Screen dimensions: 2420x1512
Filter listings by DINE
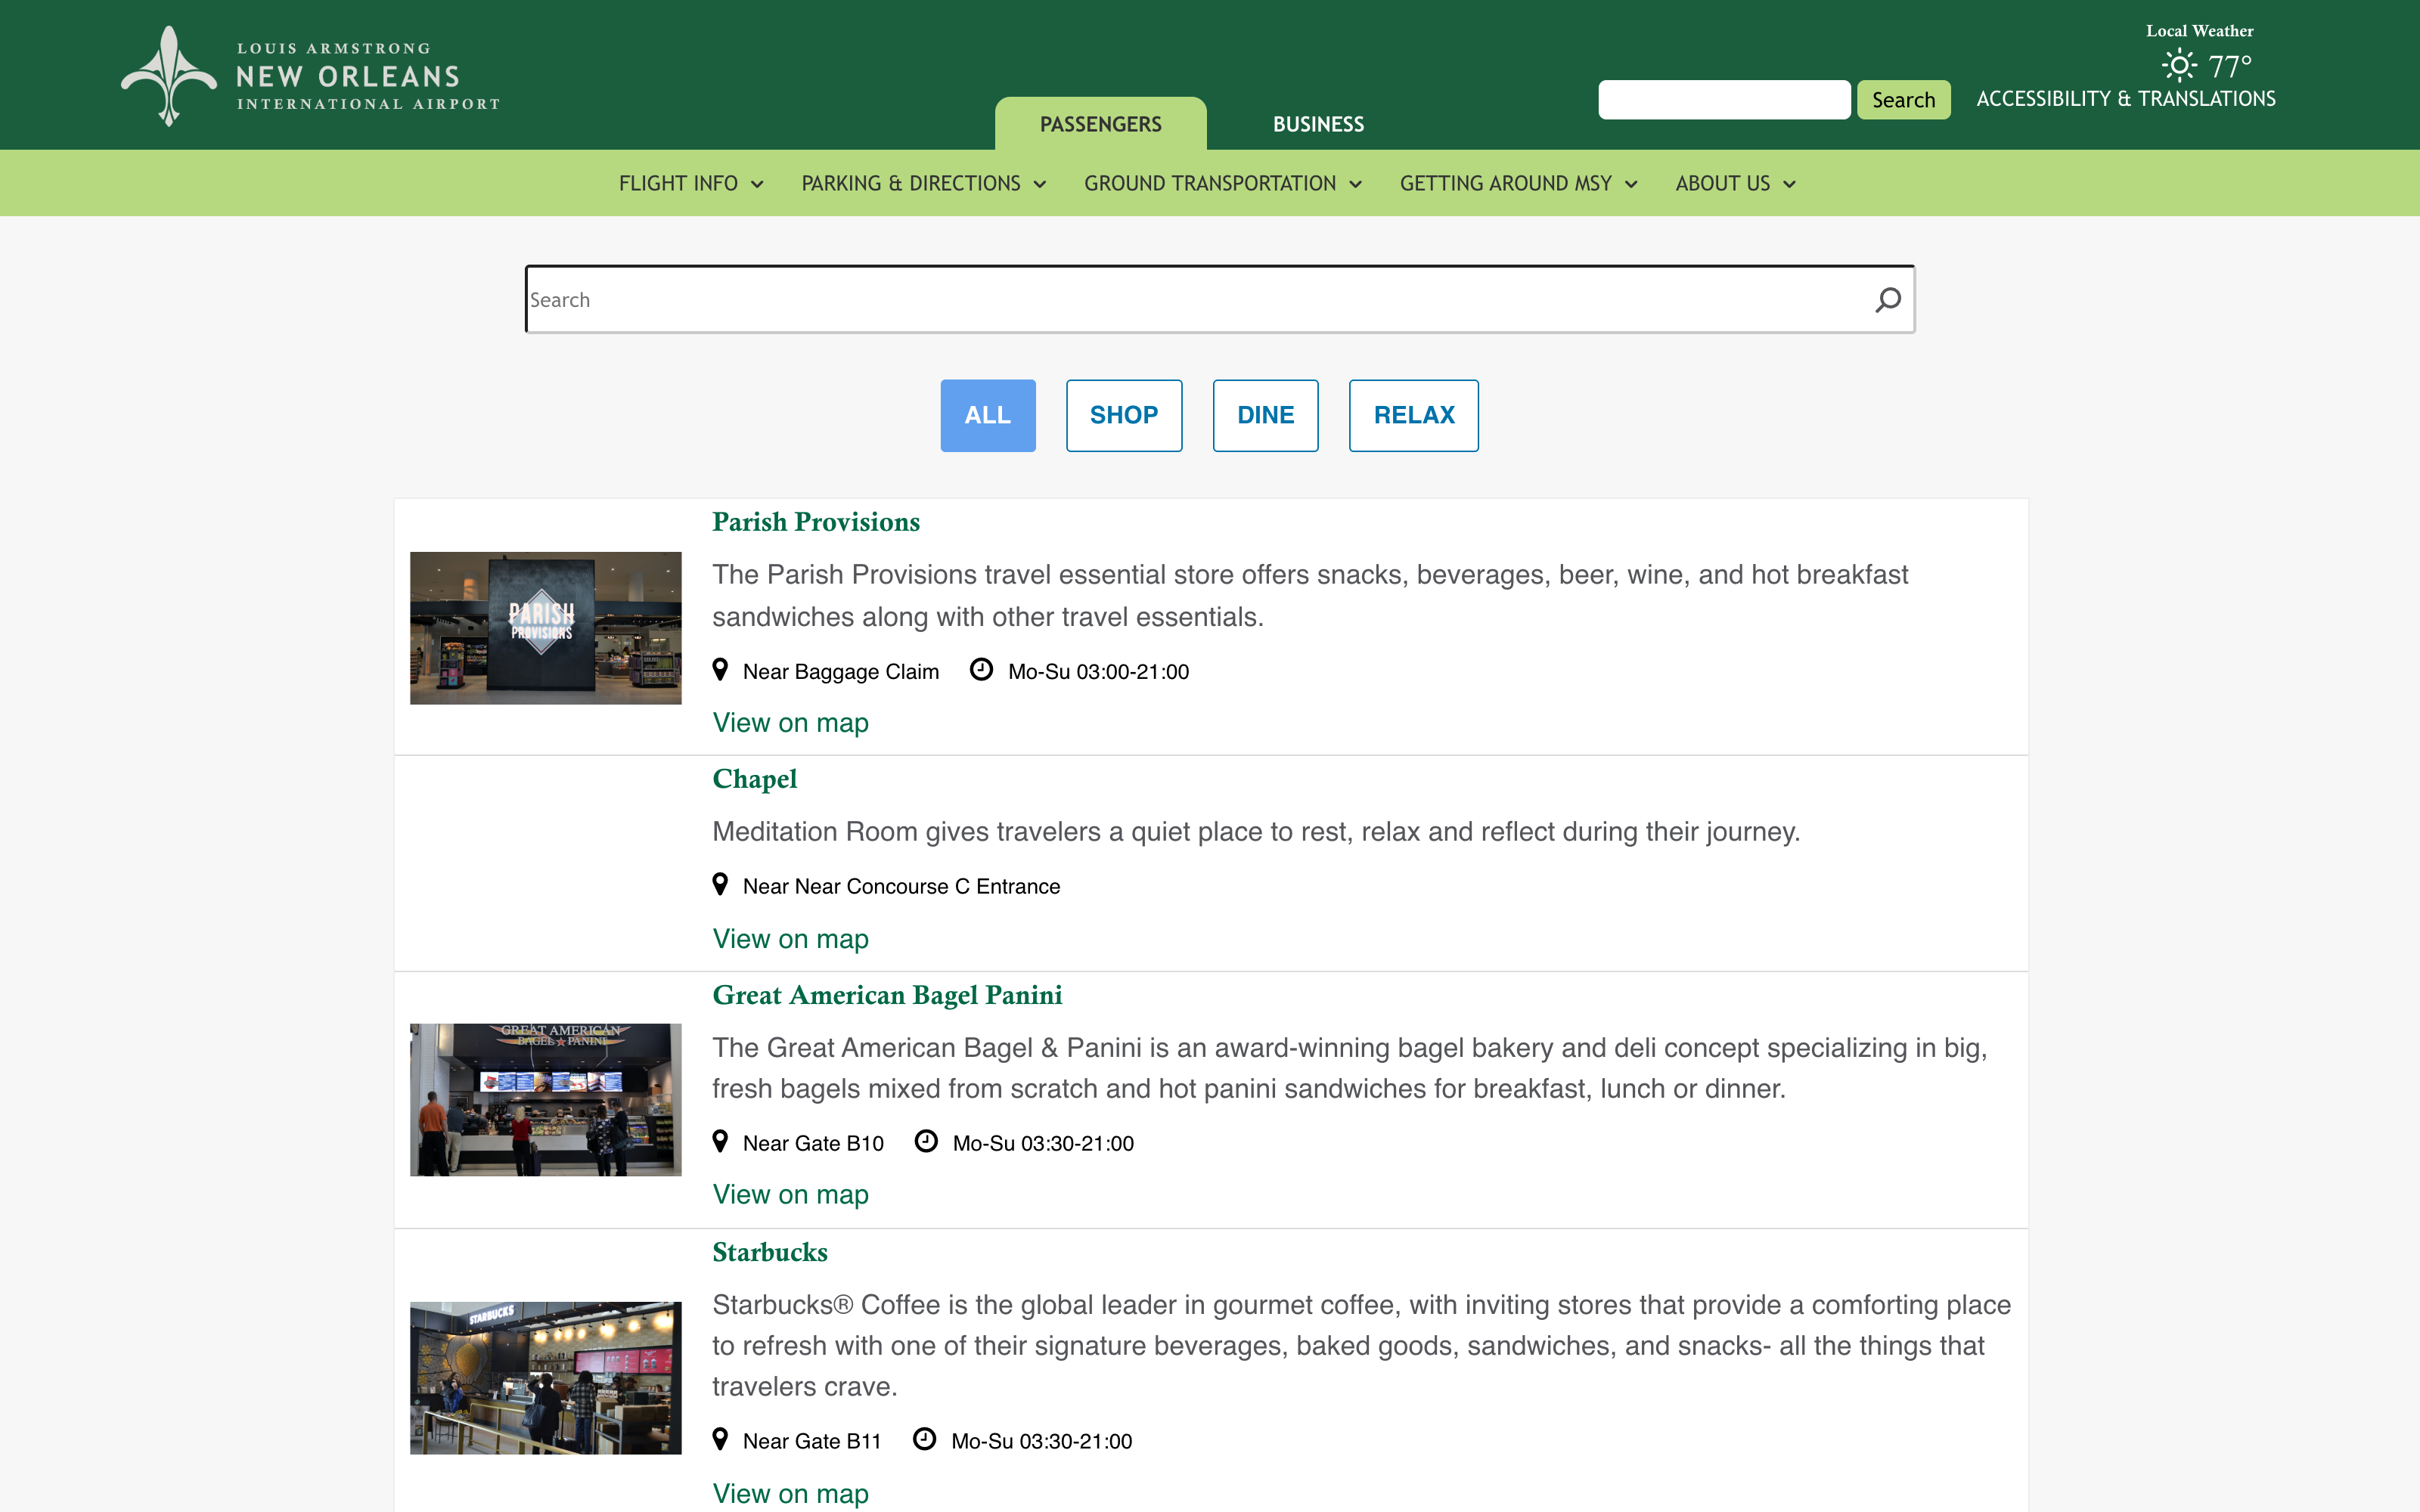click(x=1265, y=415)
